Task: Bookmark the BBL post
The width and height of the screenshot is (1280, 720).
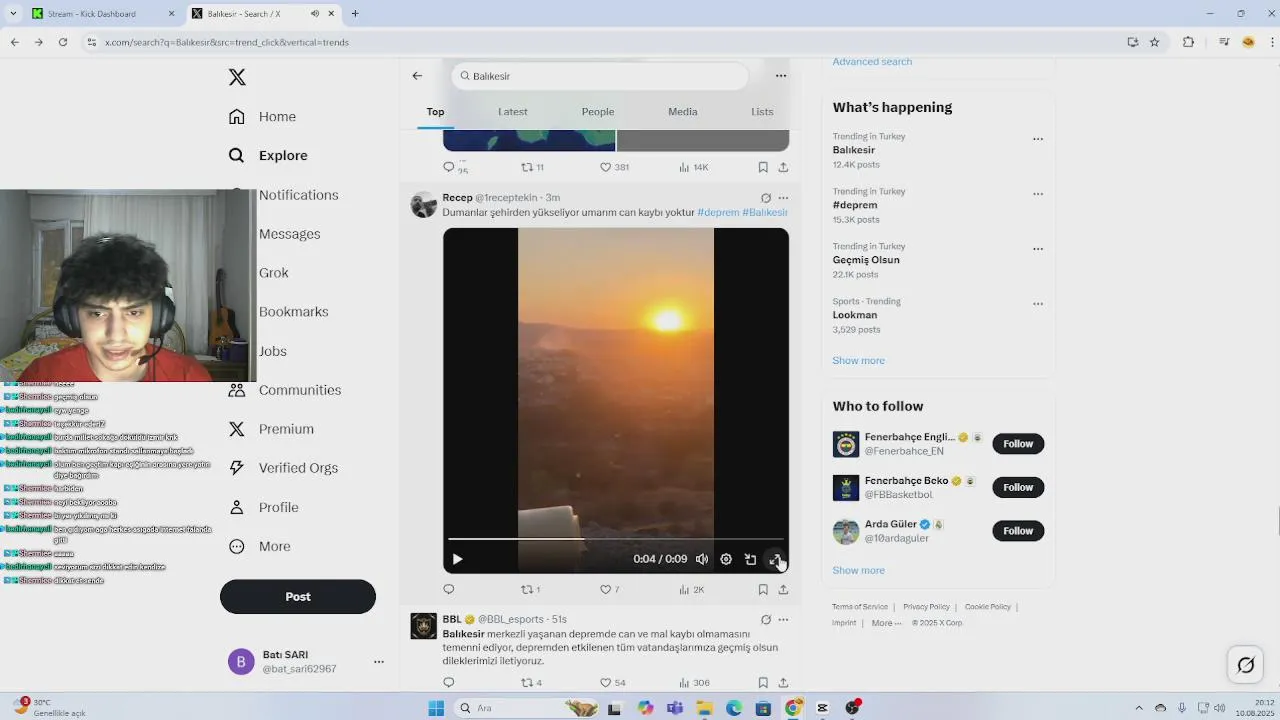Action: coord(763,683)
